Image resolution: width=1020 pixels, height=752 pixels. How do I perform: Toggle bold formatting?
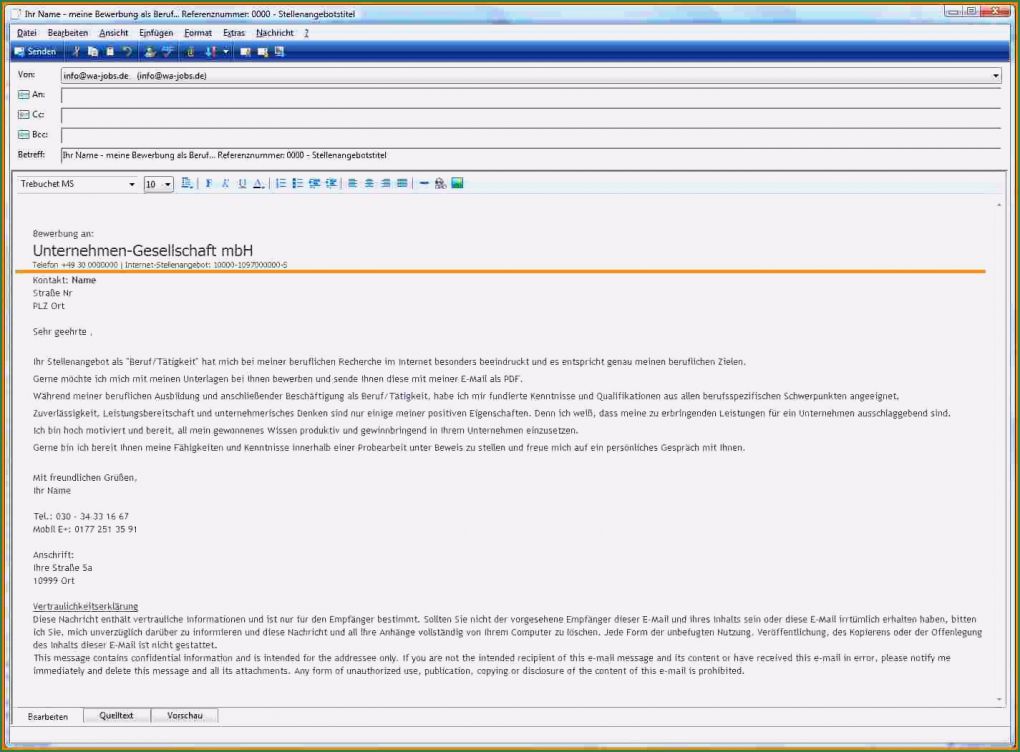pyautogui.click(x=209, y=184)
